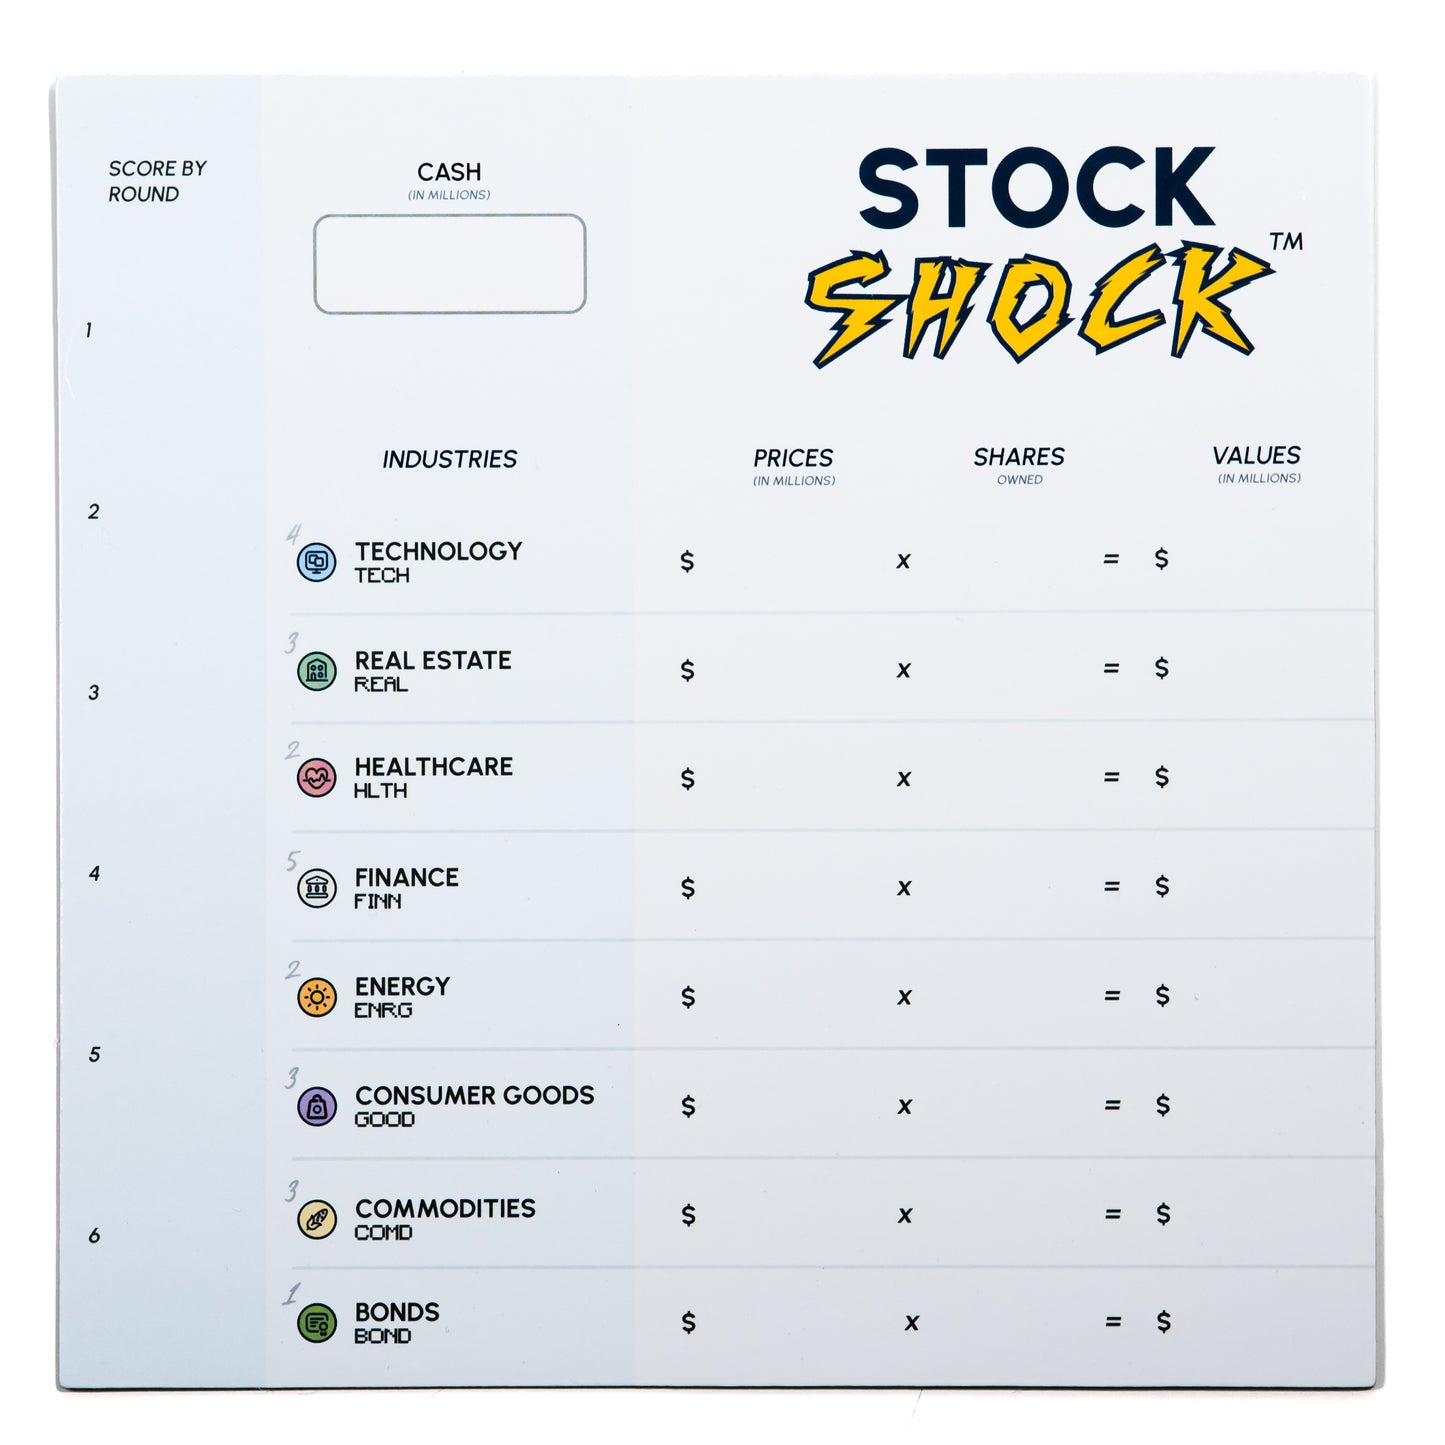Tap the Healthcare heart icon
Image resolution: width=1445 pixels, height=1445 pixels.
click(317, 778)
